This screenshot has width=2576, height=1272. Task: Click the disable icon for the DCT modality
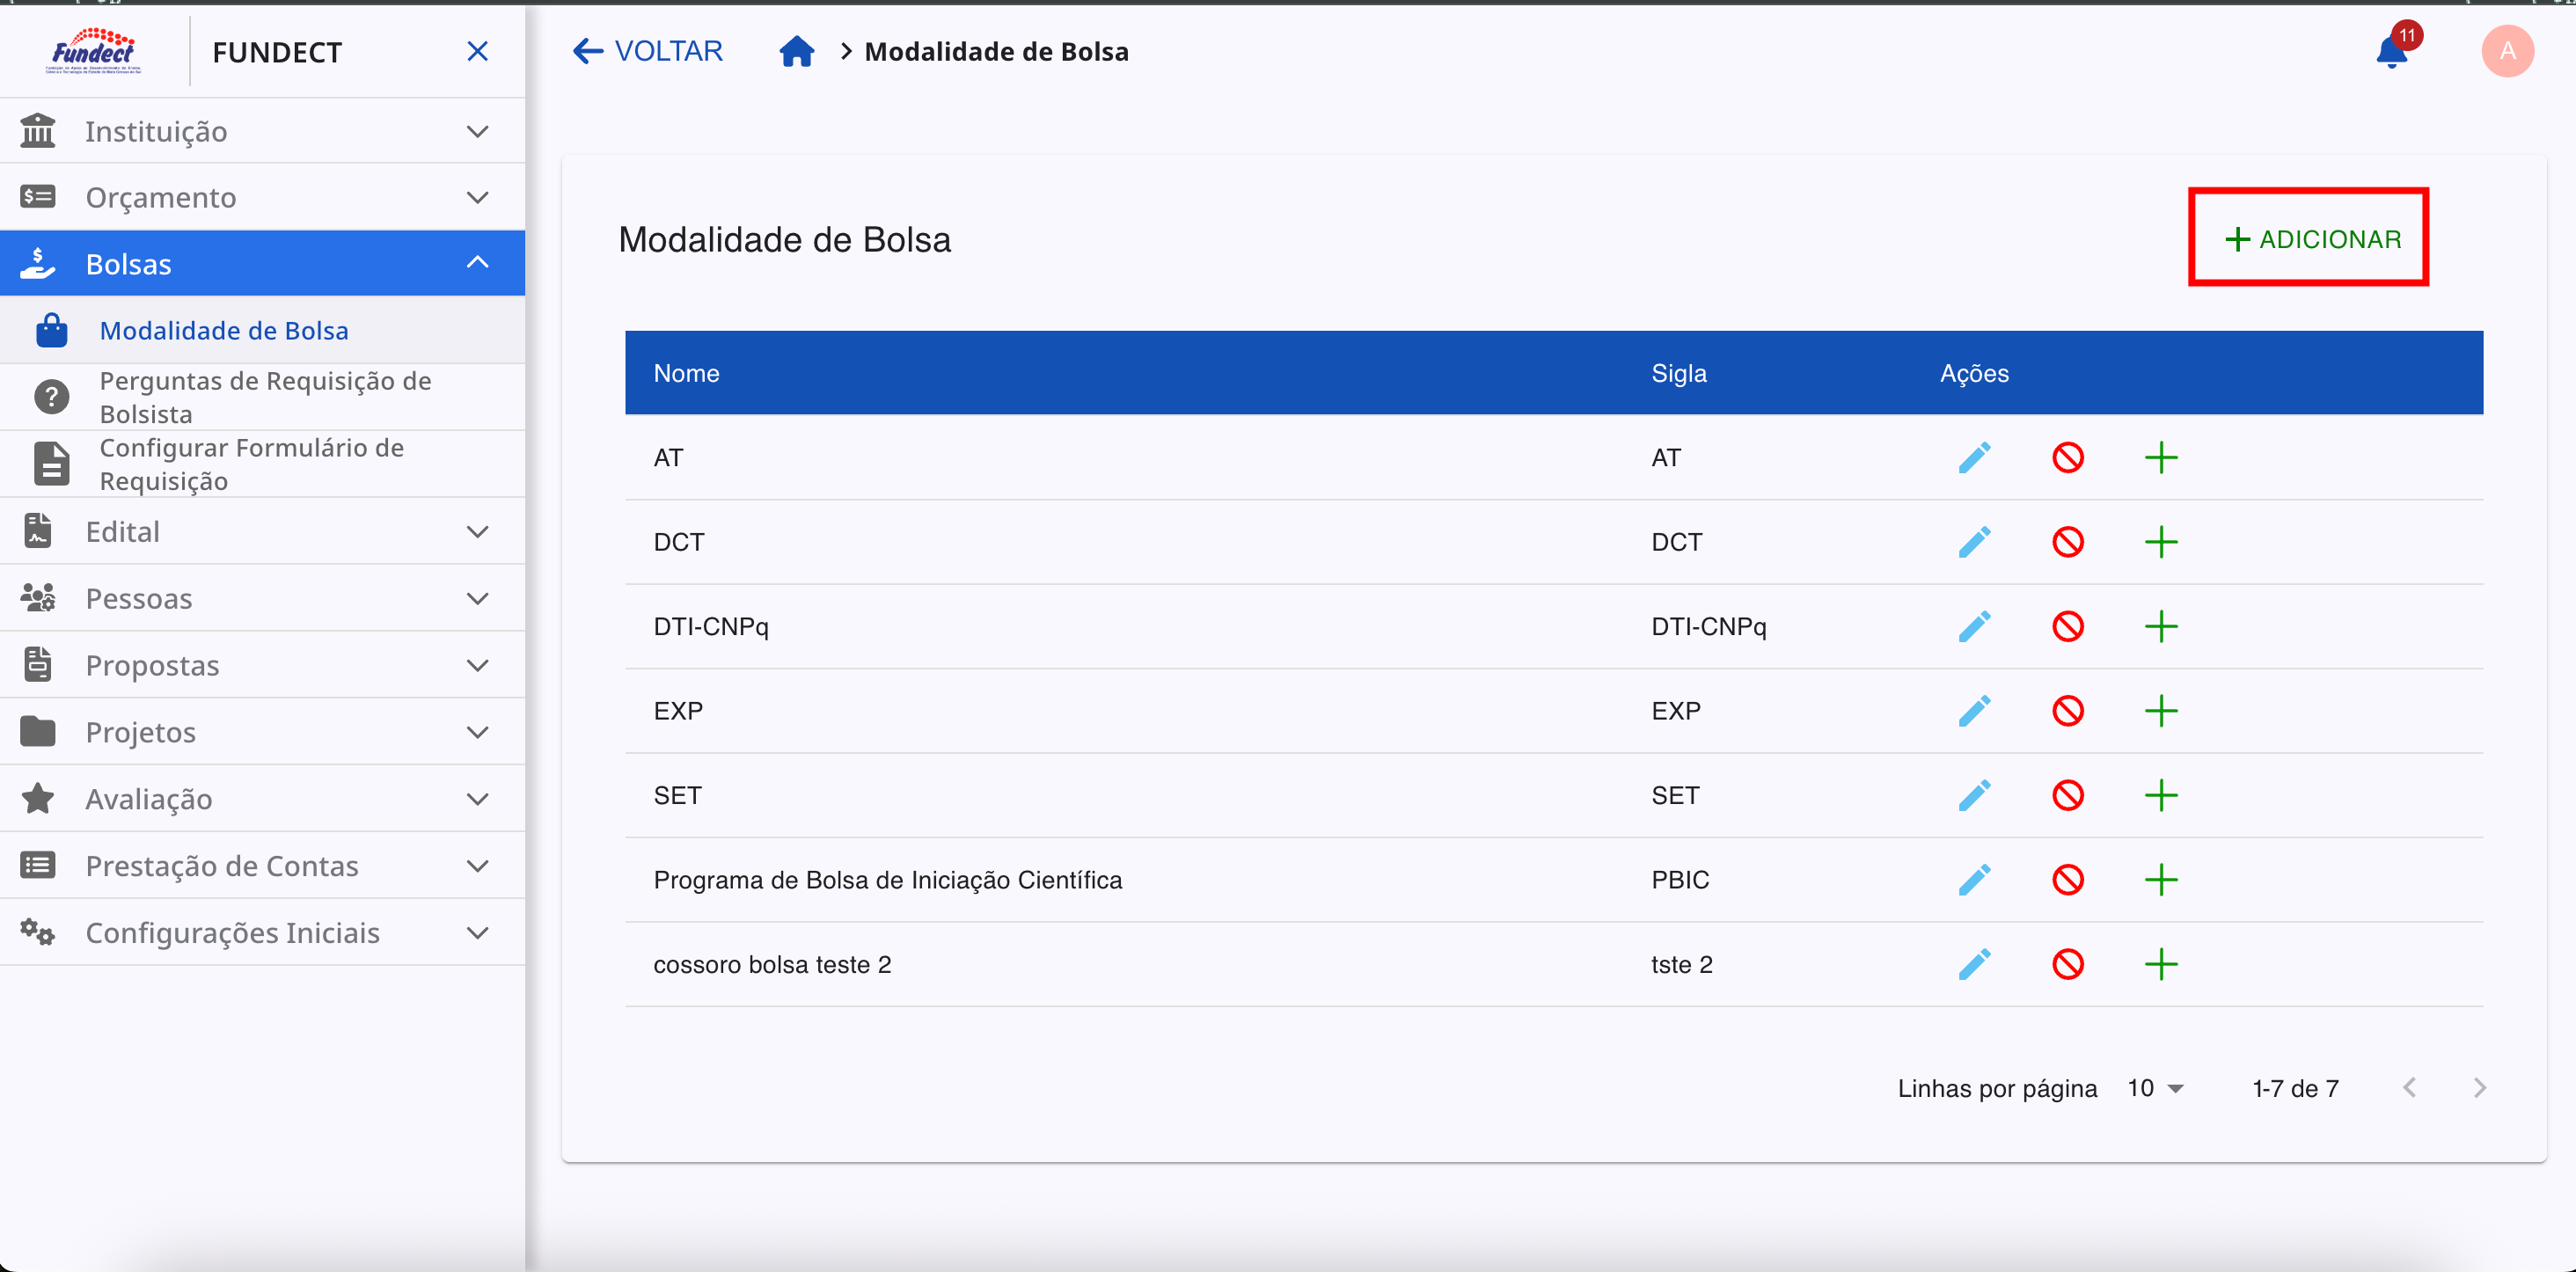pyautogui.click(x=2069, y=541)
